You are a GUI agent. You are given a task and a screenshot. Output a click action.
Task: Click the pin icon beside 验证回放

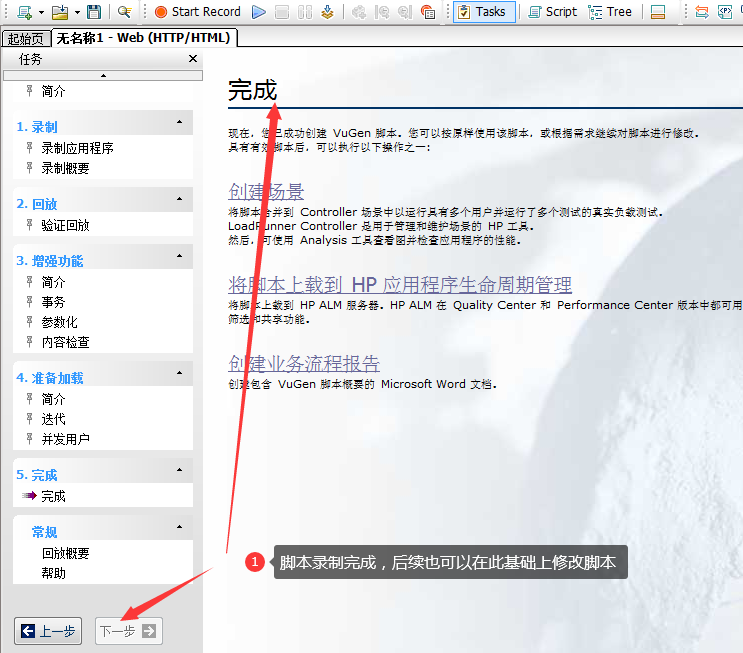click(29, 225)
